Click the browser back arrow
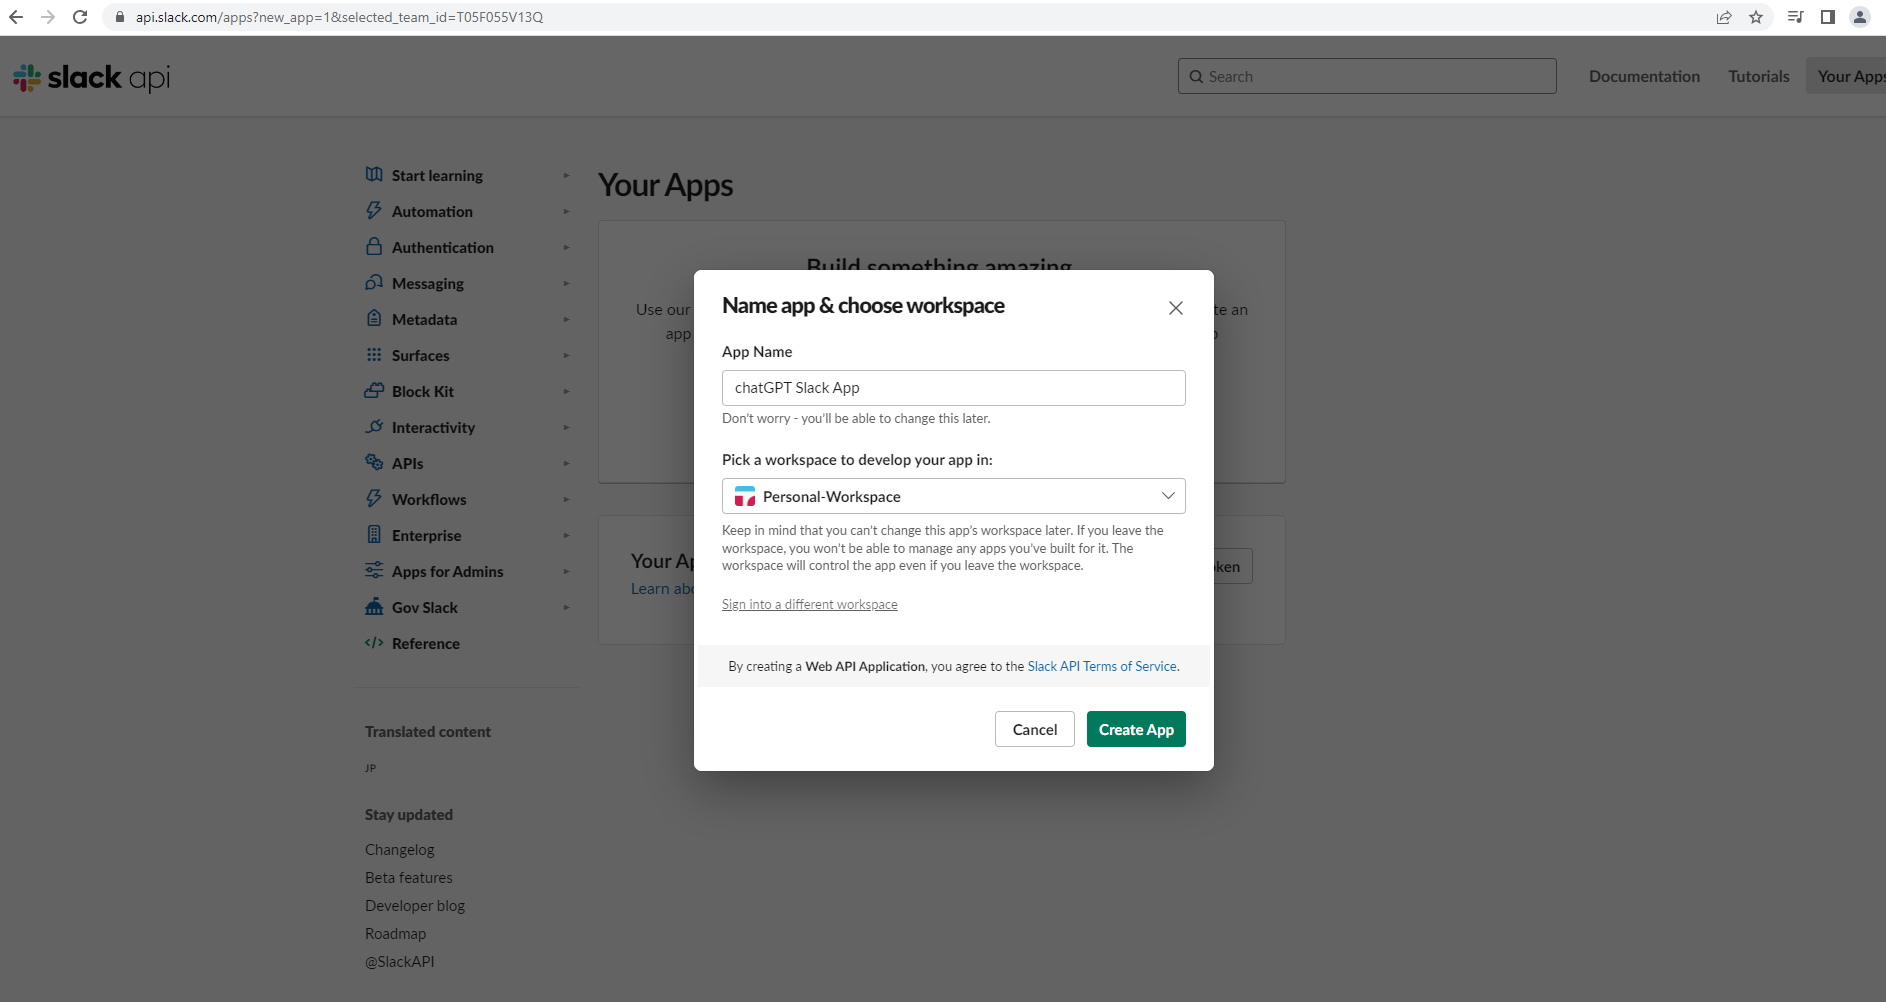Viewport: 1886px width, 1002px height. (16, 17)
